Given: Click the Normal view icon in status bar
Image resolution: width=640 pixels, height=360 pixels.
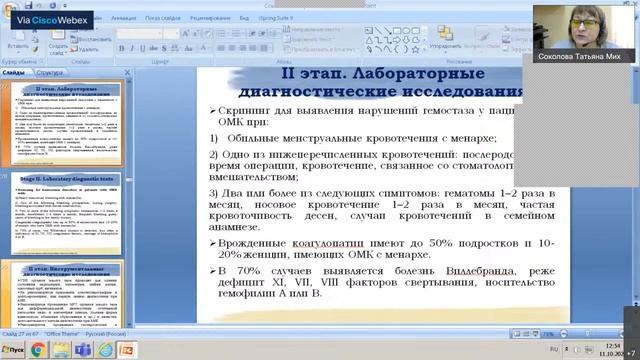Looking at the screenshot, I should 517,334.
